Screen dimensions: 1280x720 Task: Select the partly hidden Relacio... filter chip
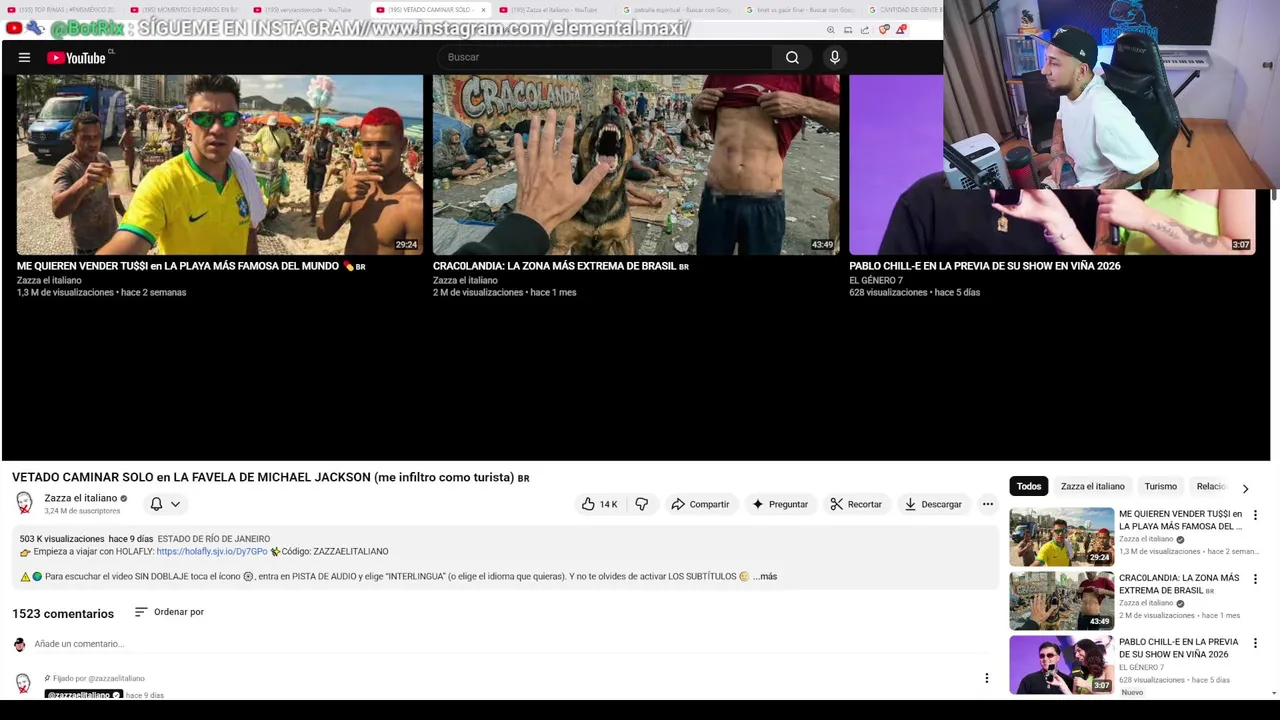click(x=1211, y=487)
